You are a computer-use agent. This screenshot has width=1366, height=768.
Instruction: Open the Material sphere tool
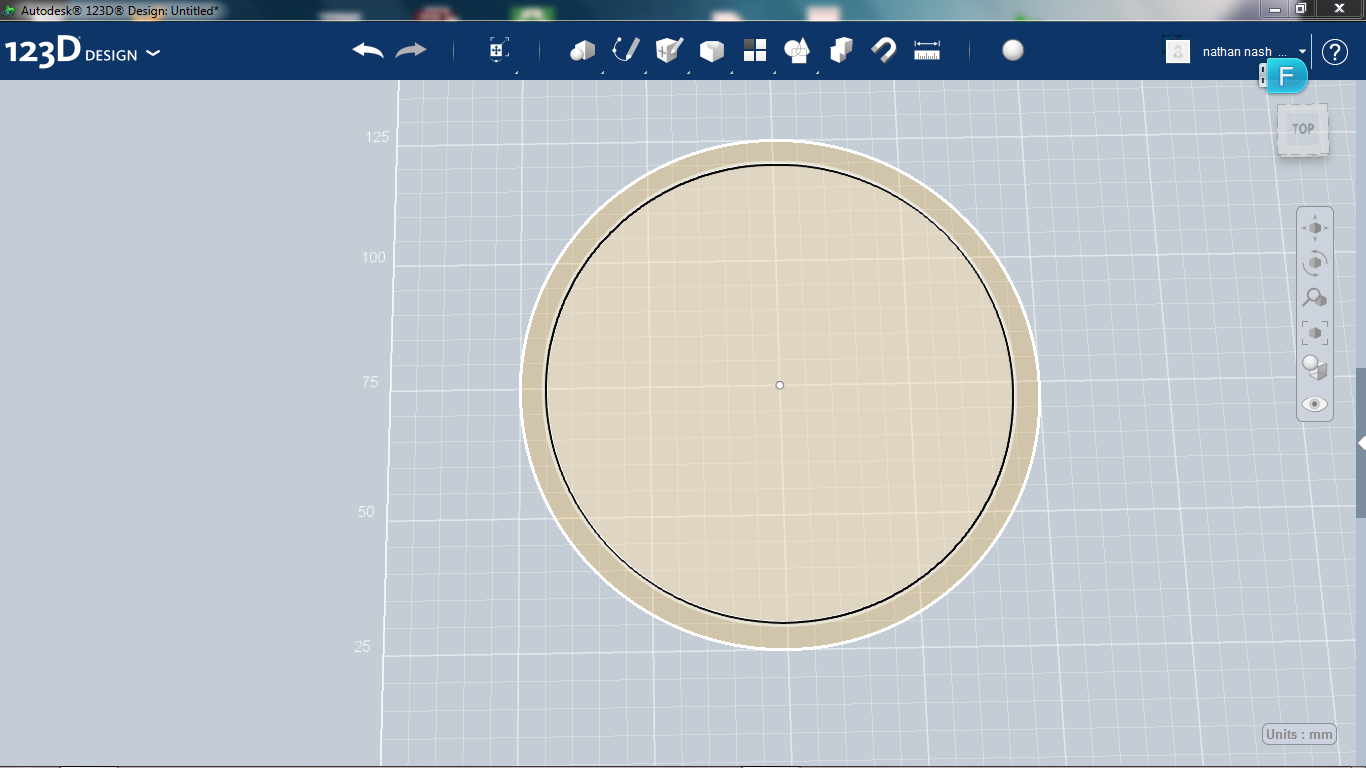tap(1013, 50)
